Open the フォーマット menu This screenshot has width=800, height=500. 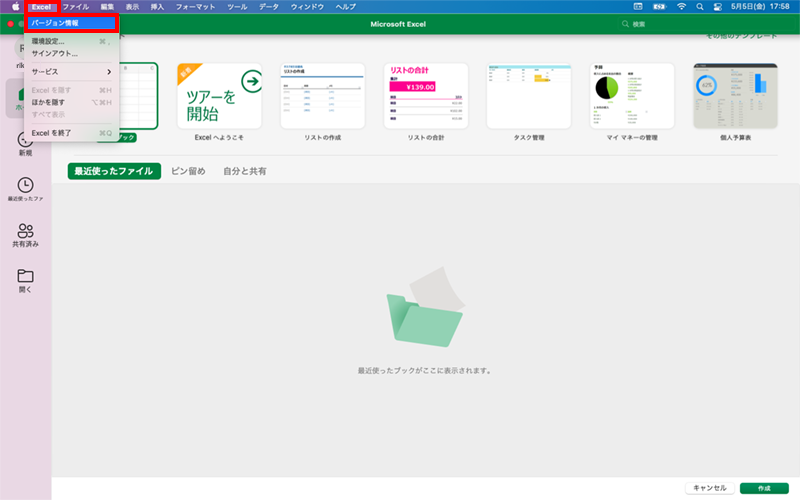(195, 7)
